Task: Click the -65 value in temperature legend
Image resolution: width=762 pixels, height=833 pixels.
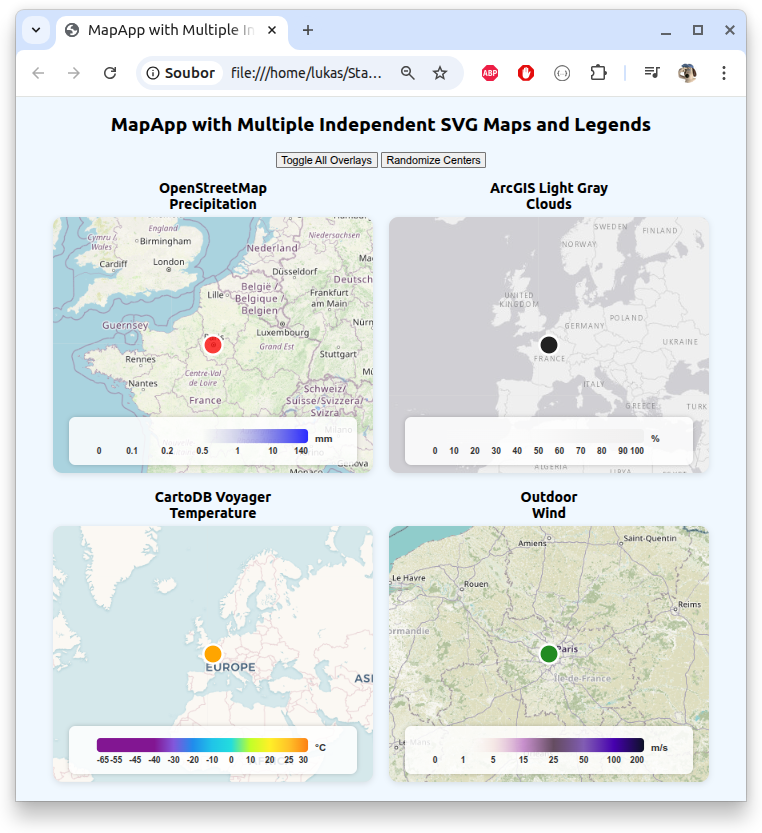Action: click(103, 760)
